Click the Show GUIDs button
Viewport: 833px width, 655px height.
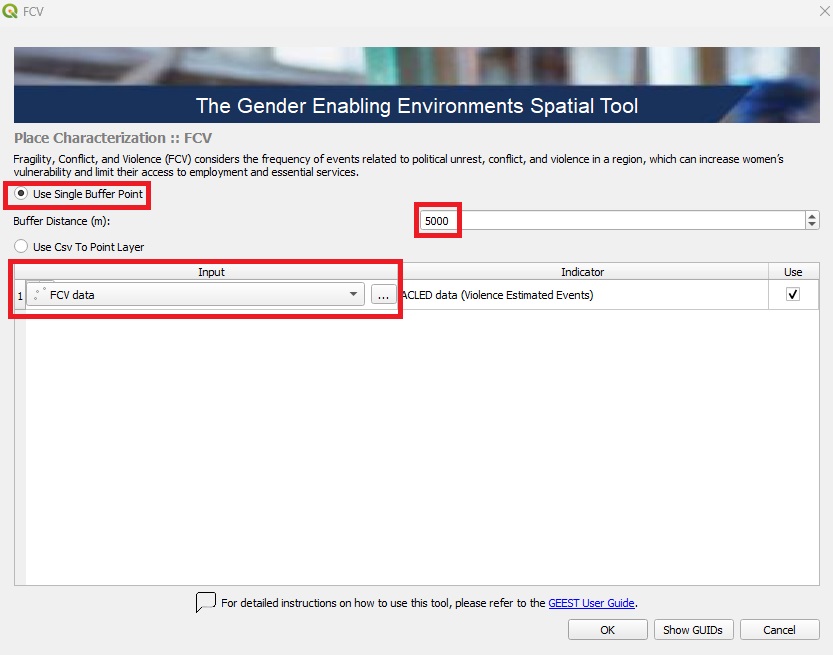pyautogui.click(x=693, y=630)
